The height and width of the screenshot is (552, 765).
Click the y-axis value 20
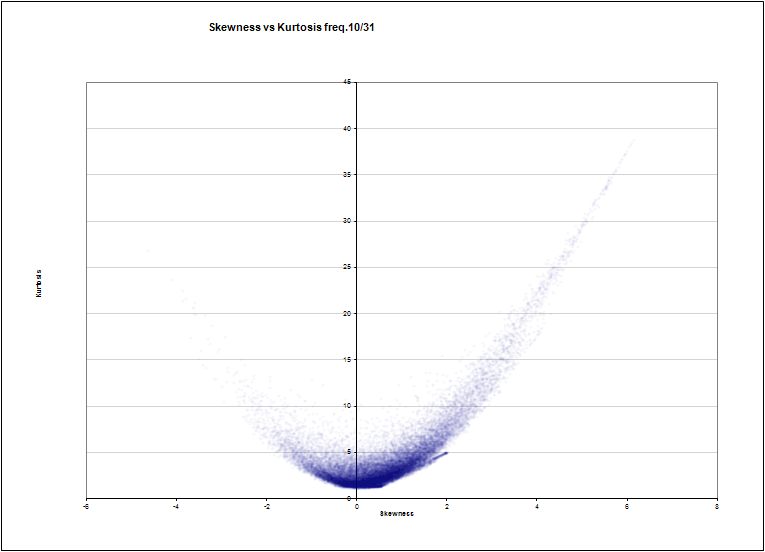pos(347,313)
